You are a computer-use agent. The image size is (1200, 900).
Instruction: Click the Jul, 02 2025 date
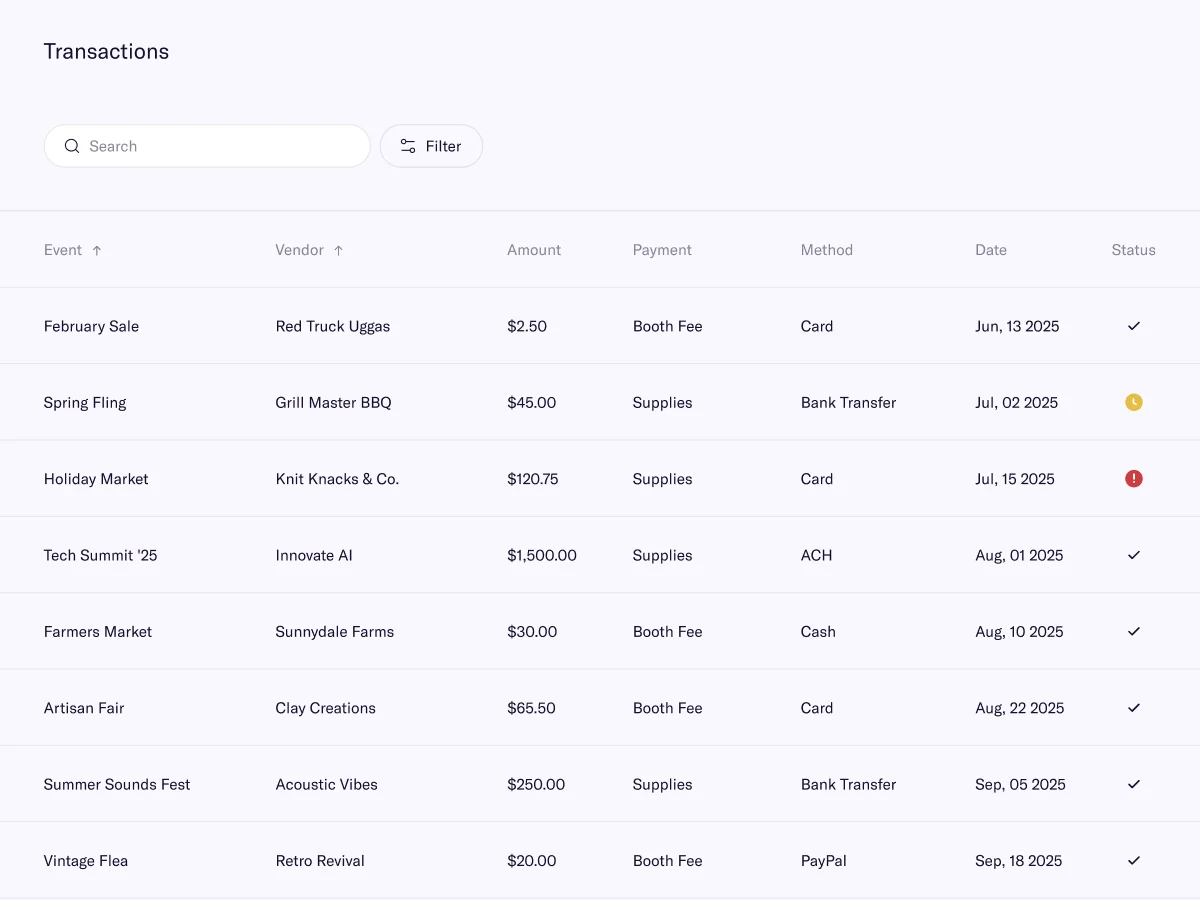pyautogui.click(x=1017, y=403)
